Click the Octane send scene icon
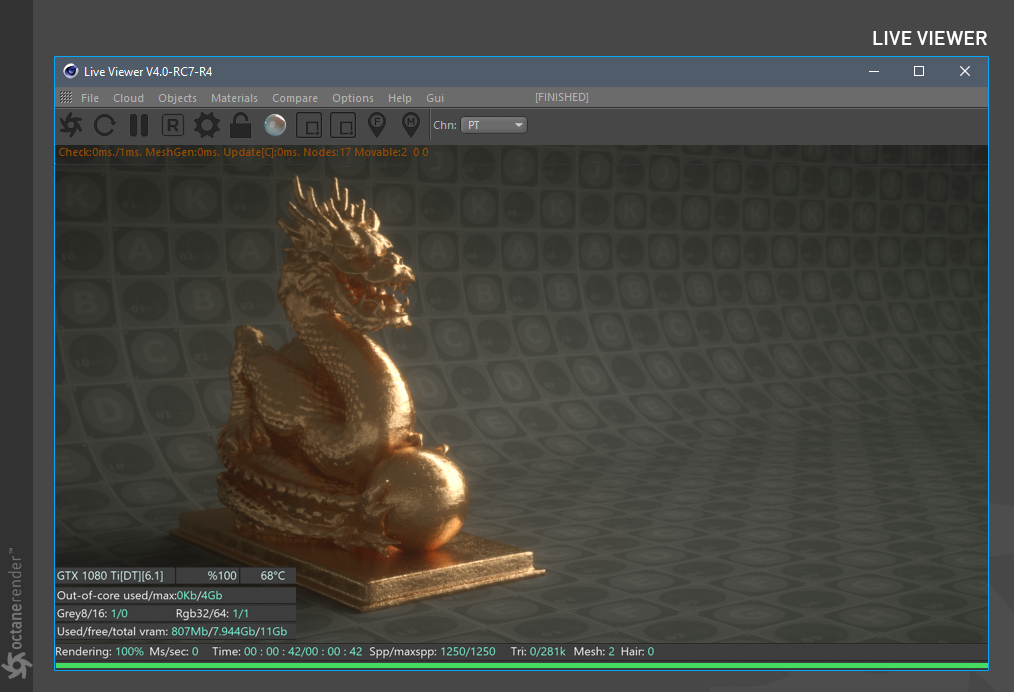The width and height of the screenshot is (1014, 692). (71, 125)
